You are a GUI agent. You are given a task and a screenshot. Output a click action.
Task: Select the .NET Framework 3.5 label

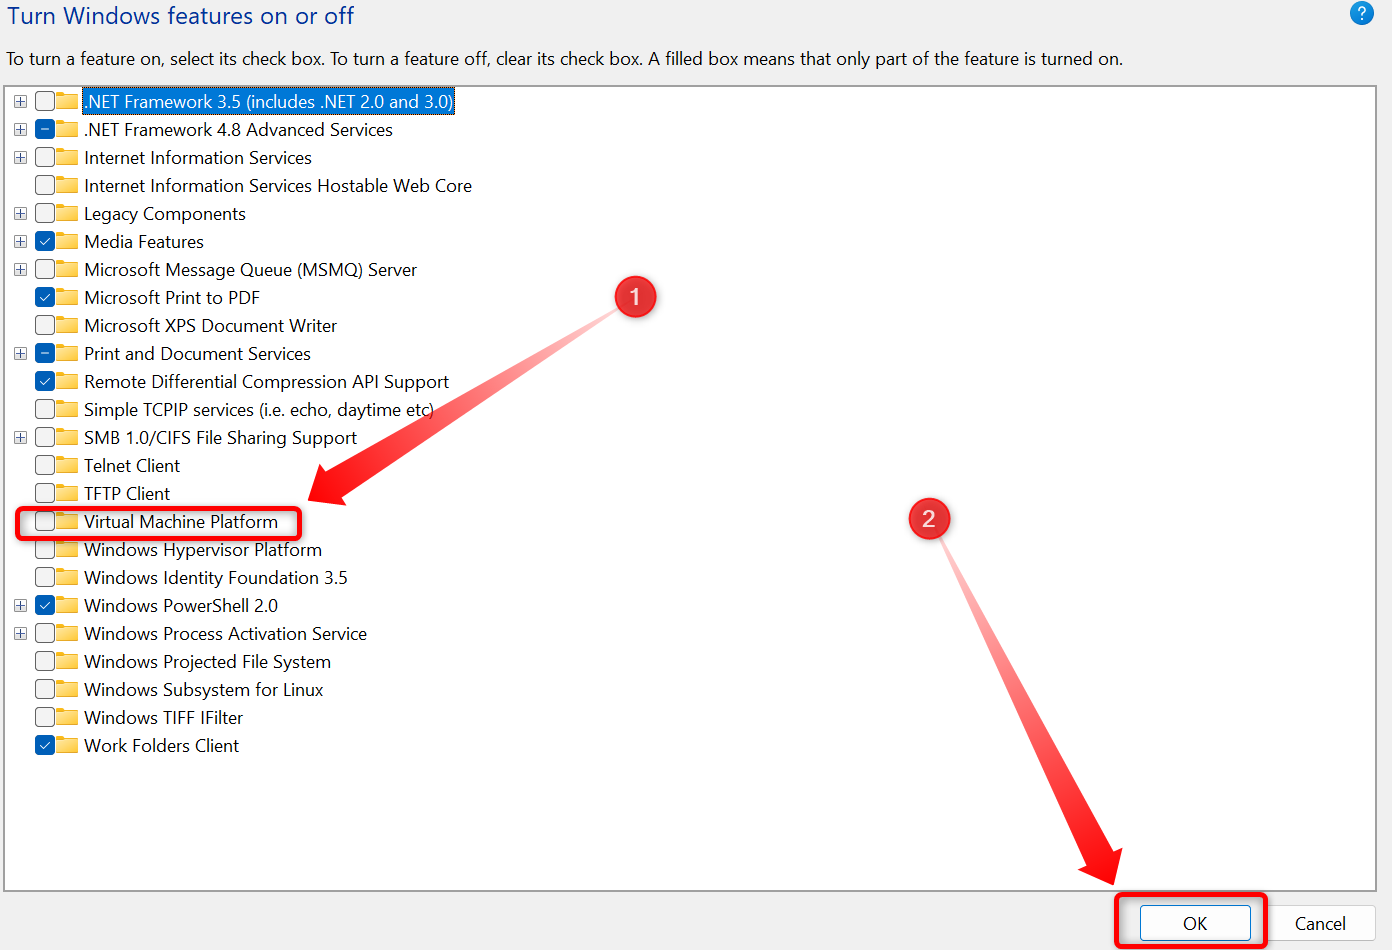[268, 101]
